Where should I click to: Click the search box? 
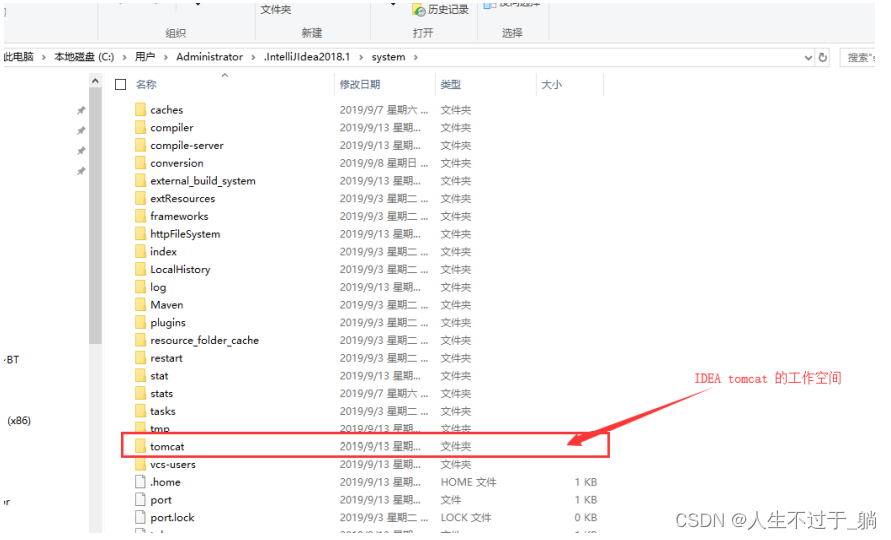857,57
